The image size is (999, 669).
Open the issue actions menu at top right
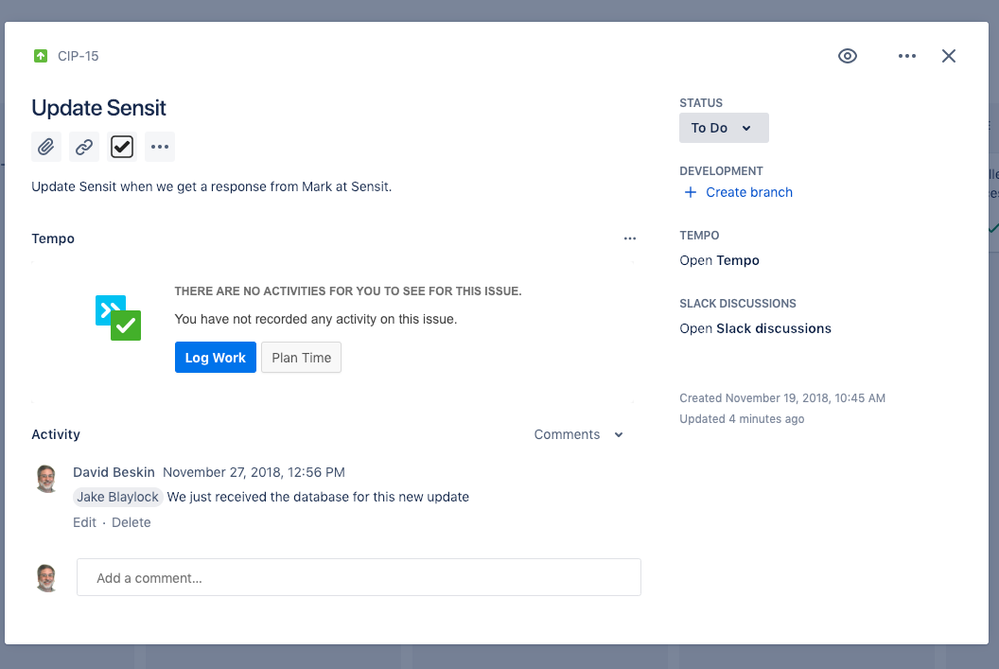[906, 56]
